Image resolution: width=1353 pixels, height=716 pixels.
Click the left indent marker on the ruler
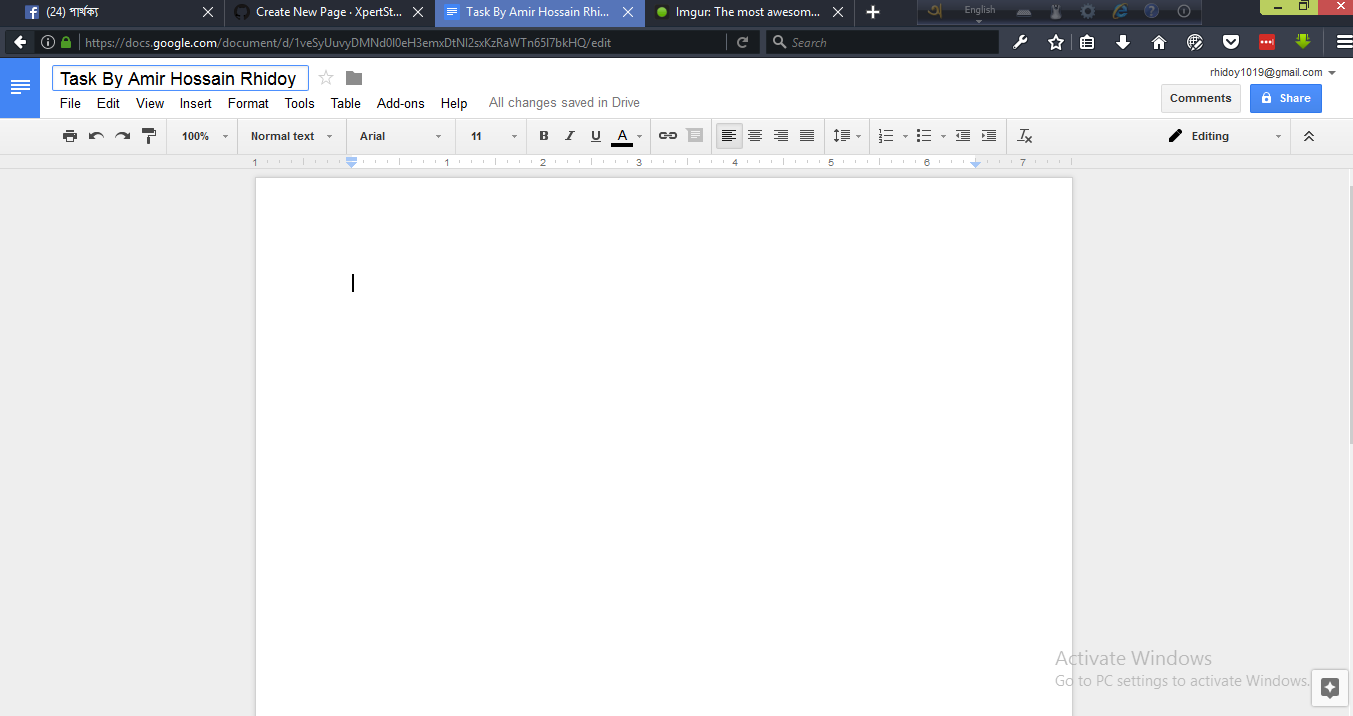coord(351,162)
